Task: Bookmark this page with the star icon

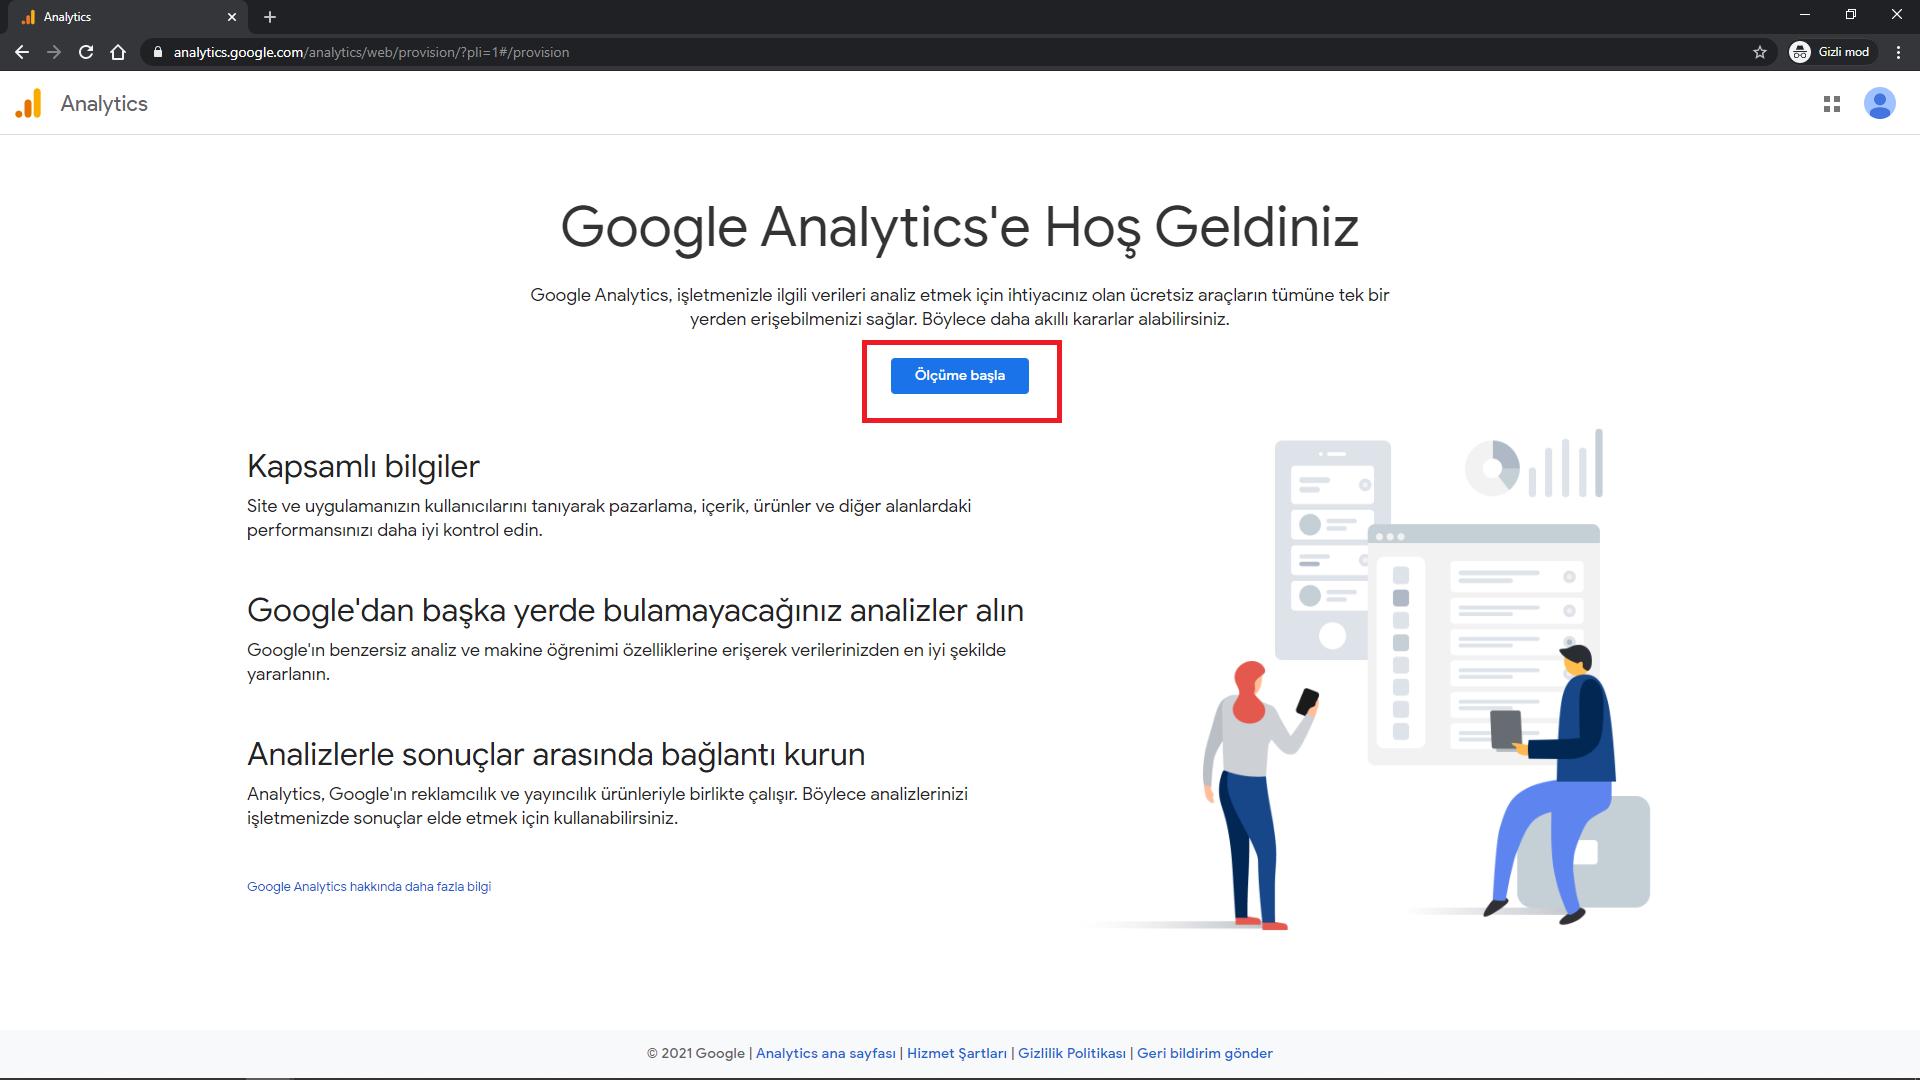Action: click(1760, 52)
